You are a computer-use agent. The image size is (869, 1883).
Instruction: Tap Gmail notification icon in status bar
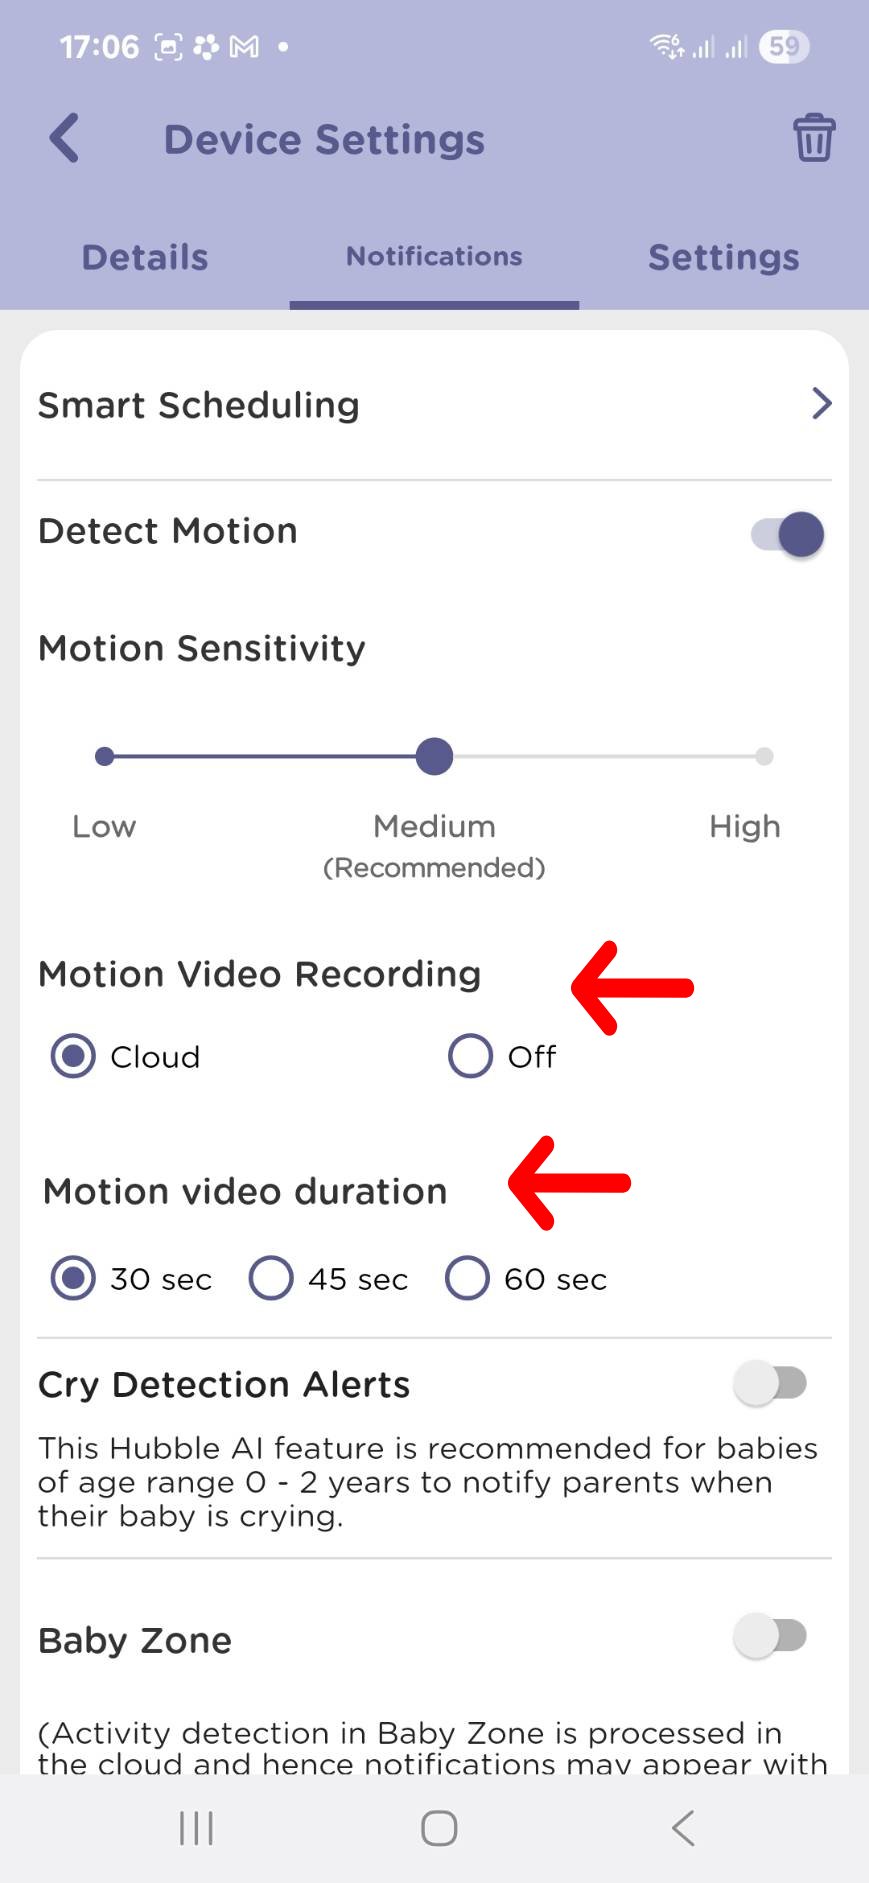(x=244, y=47)
